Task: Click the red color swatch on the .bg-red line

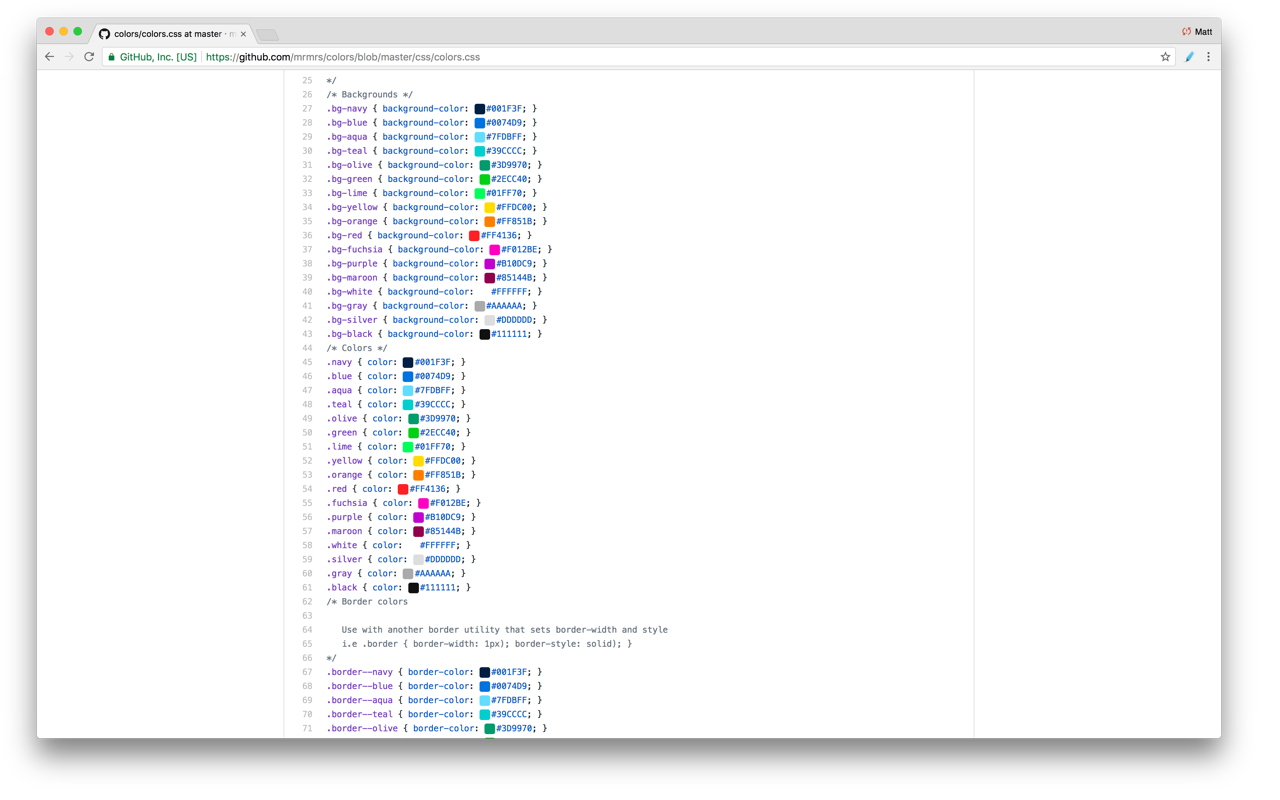Action: click(476, 235)
